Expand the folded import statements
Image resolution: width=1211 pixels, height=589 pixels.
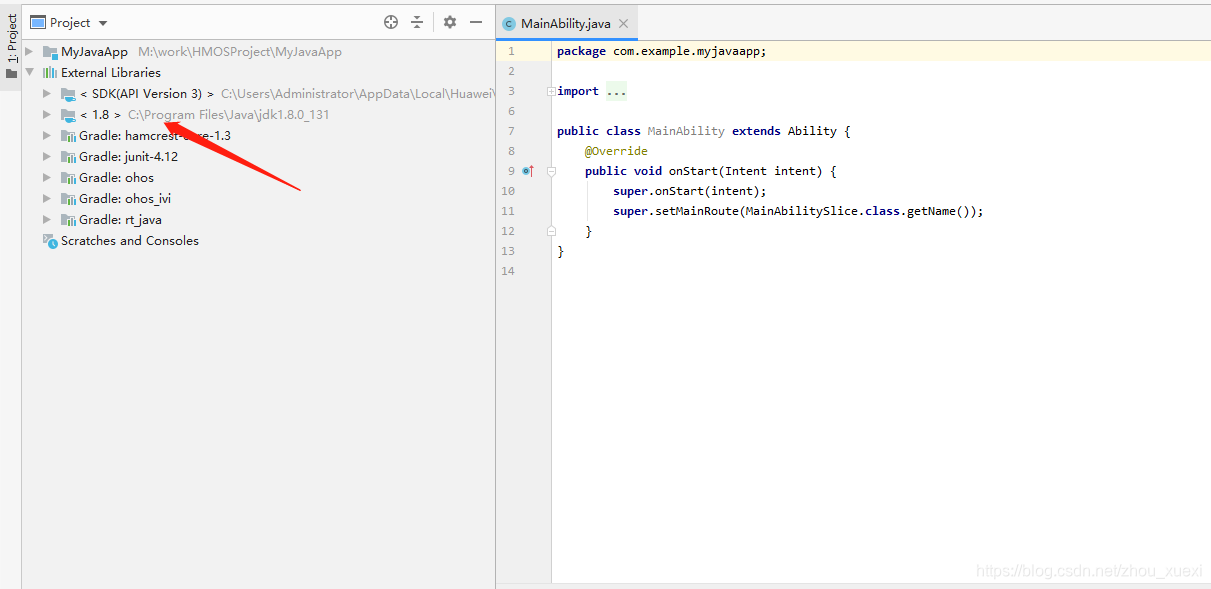coord(615,91)
